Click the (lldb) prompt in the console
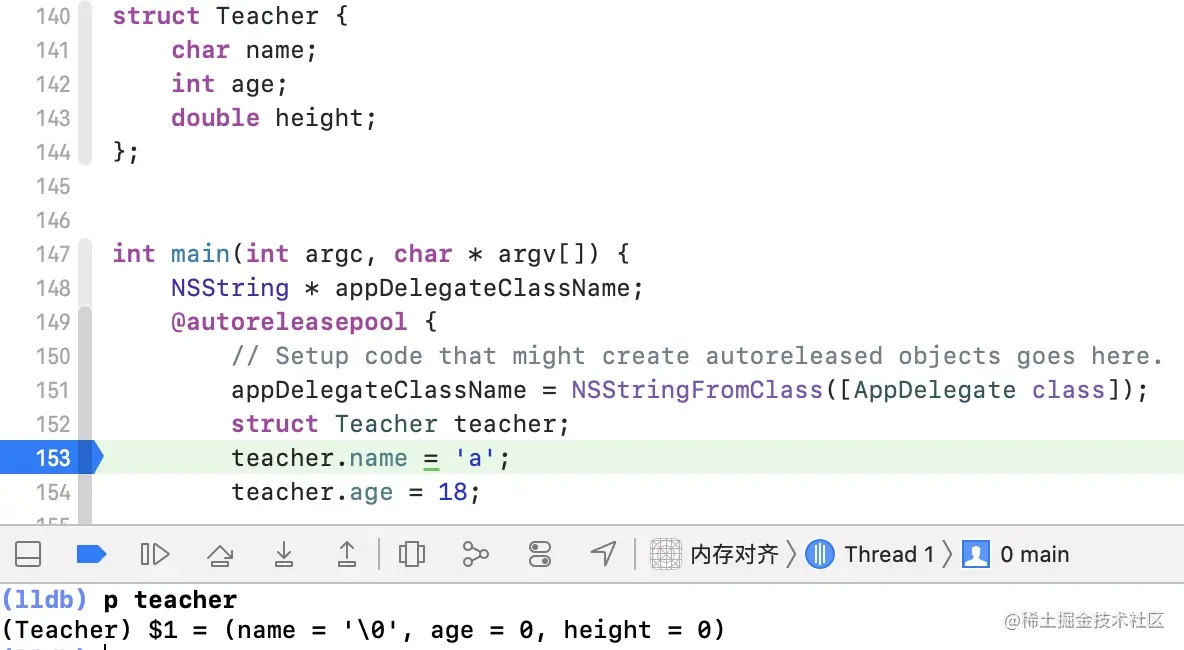1184x650 pixels. [44, 600]
